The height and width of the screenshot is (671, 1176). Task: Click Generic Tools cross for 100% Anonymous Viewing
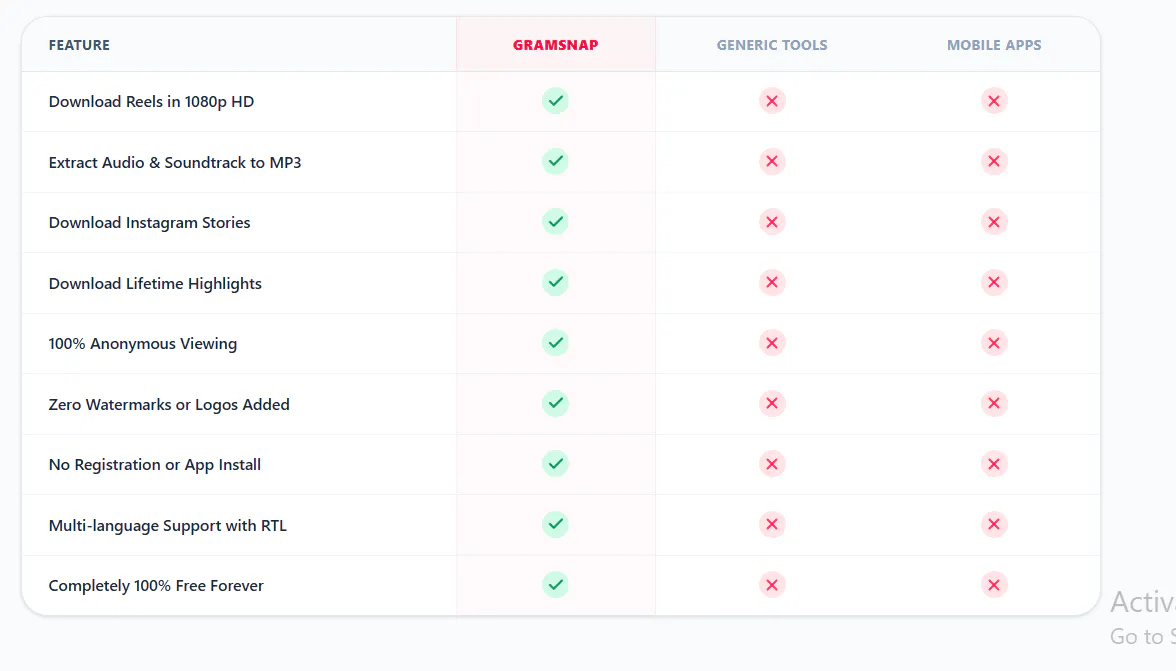tap(772, 343)
